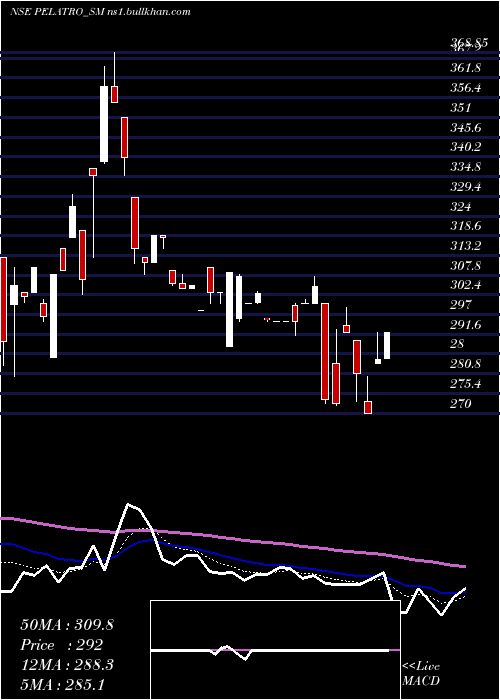The image size is (500, 700).
Task: Click the 50MA : 309.8 readout
Action: [x=67, y=625]
